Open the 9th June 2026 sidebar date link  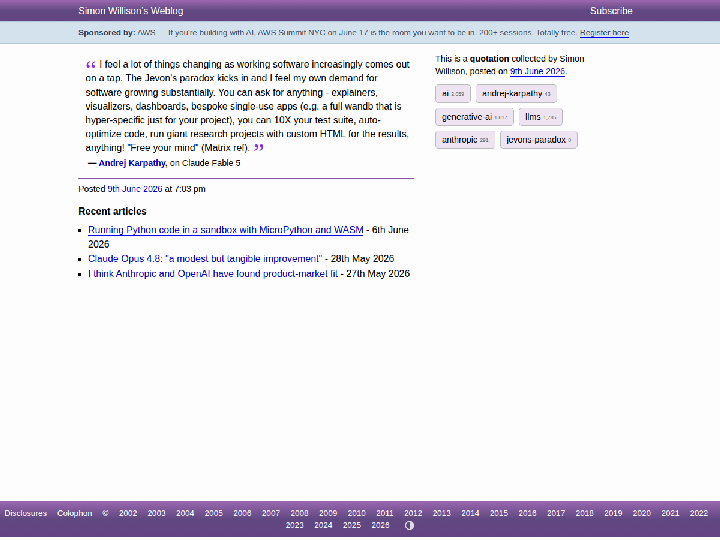coord(537,71)
